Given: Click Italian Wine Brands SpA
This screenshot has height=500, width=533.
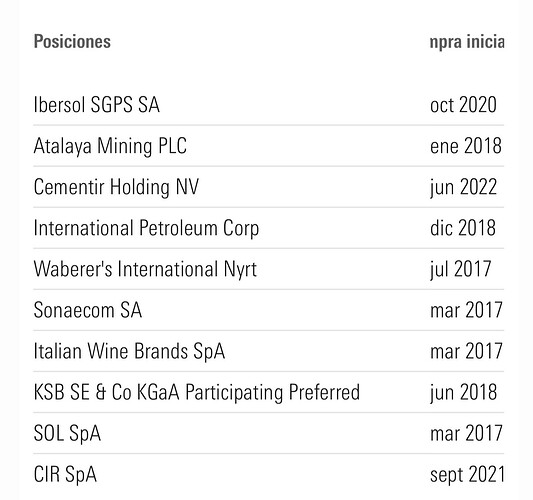Looking at the screenshot, I should (x=129, y=351).
